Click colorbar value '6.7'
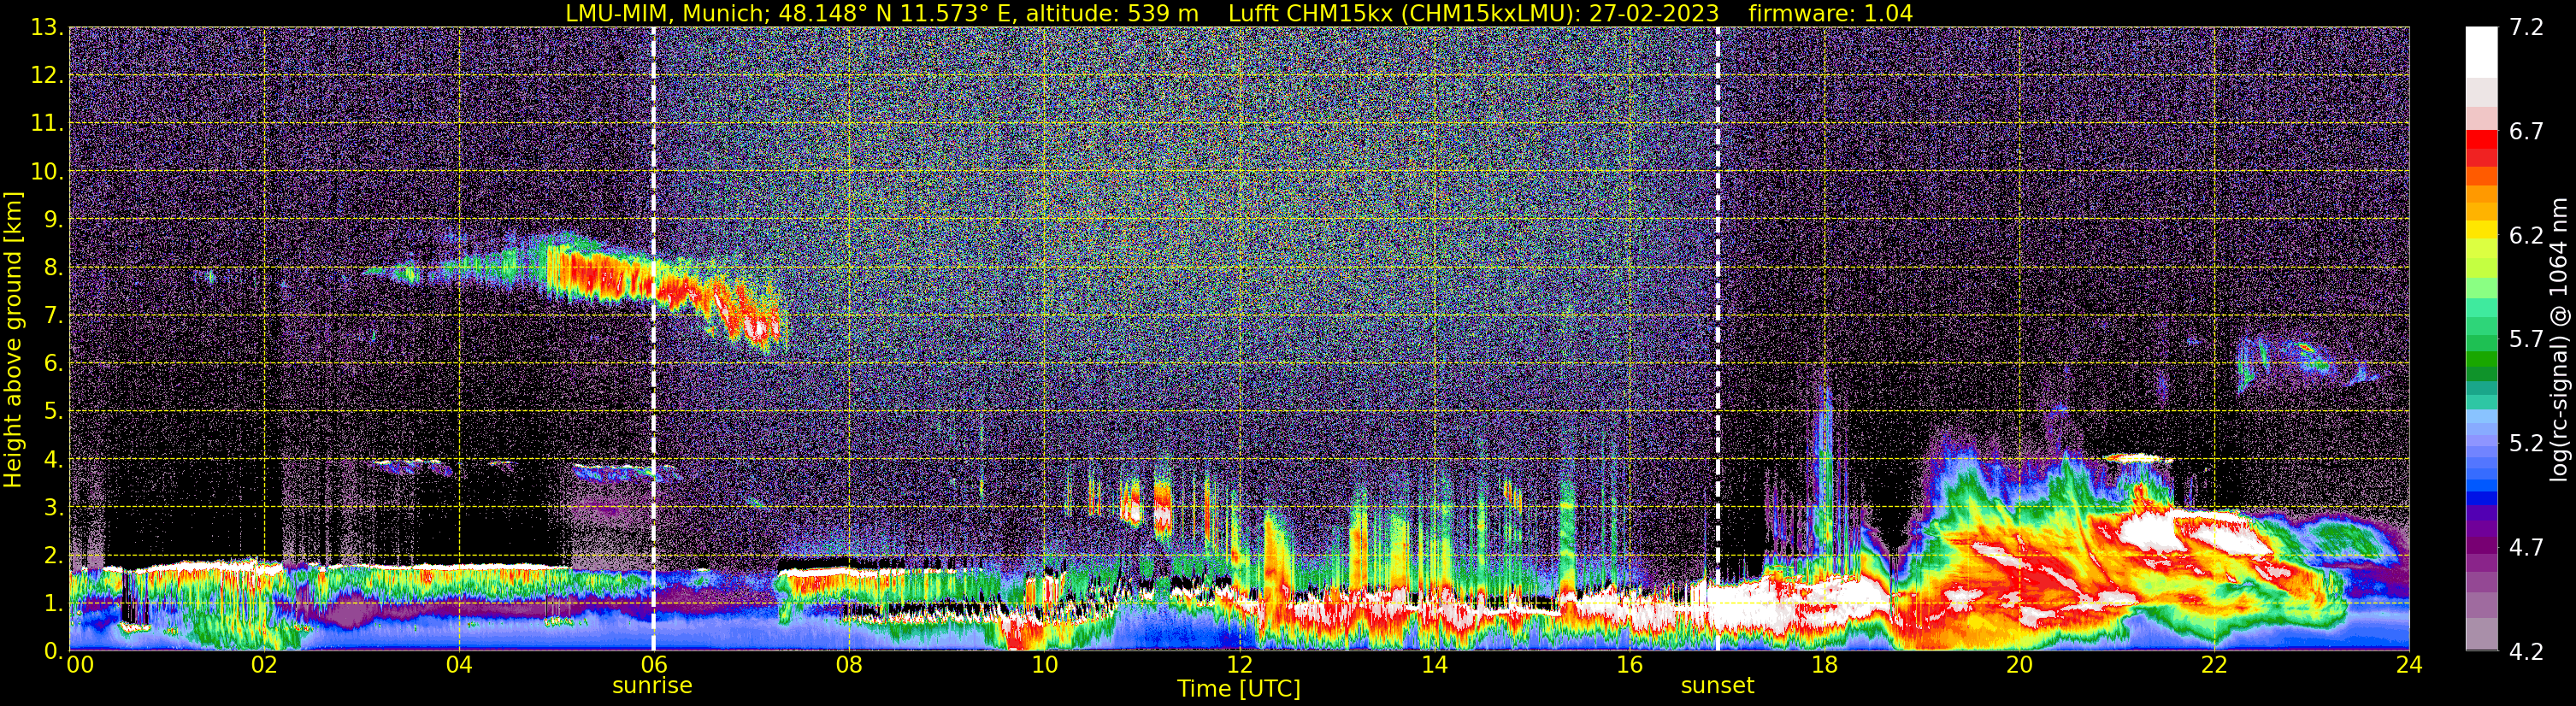The height and width of the screenshot is (706, 2576). click(2527, 132)
